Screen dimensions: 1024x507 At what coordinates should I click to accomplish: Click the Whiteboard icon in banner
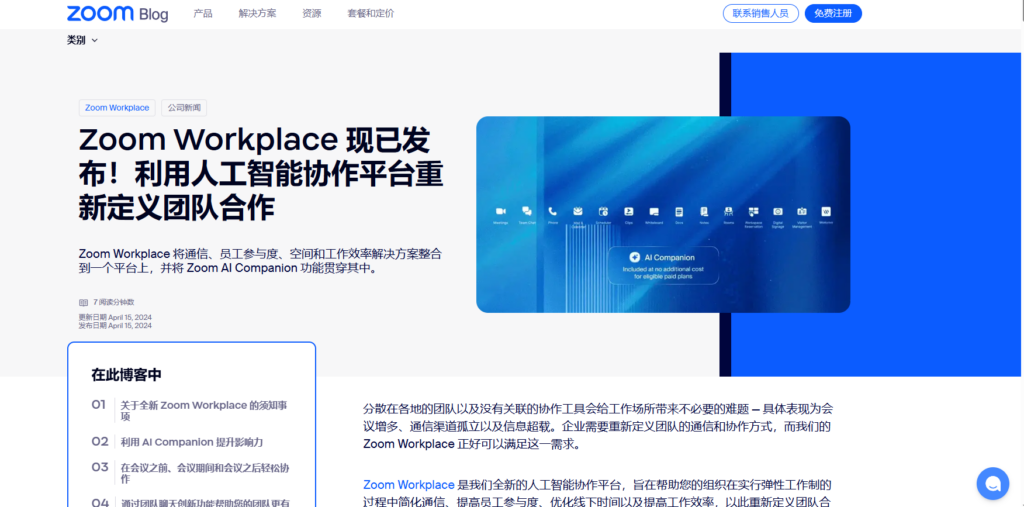point(654,212)
